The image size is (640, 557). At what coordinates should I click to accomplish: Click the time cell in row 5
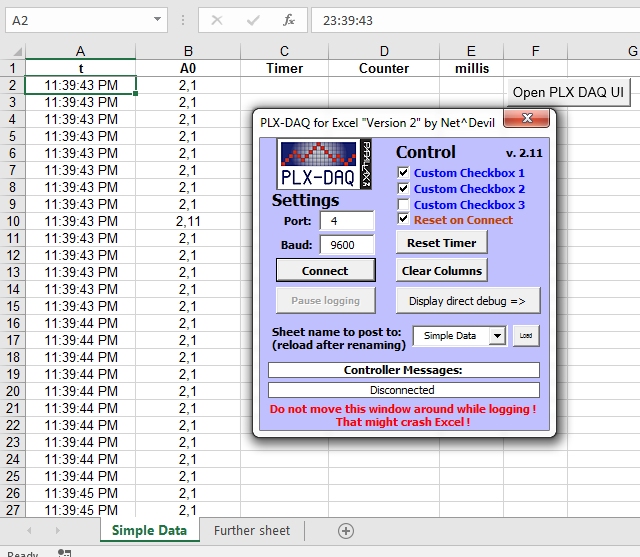(x=80, y=136)
